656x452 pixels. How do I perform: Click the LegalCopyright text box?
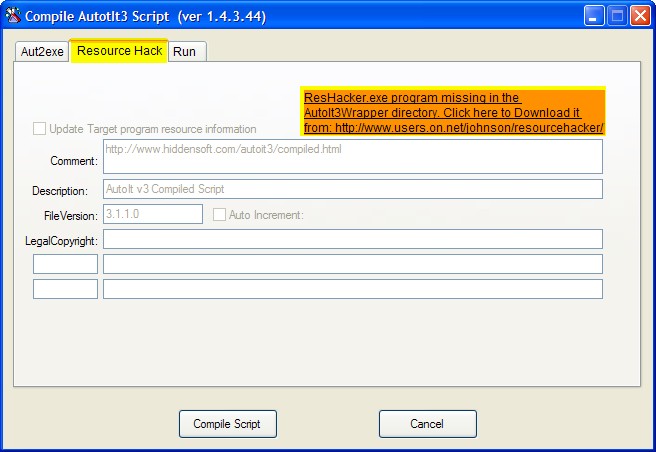[352, 239]
